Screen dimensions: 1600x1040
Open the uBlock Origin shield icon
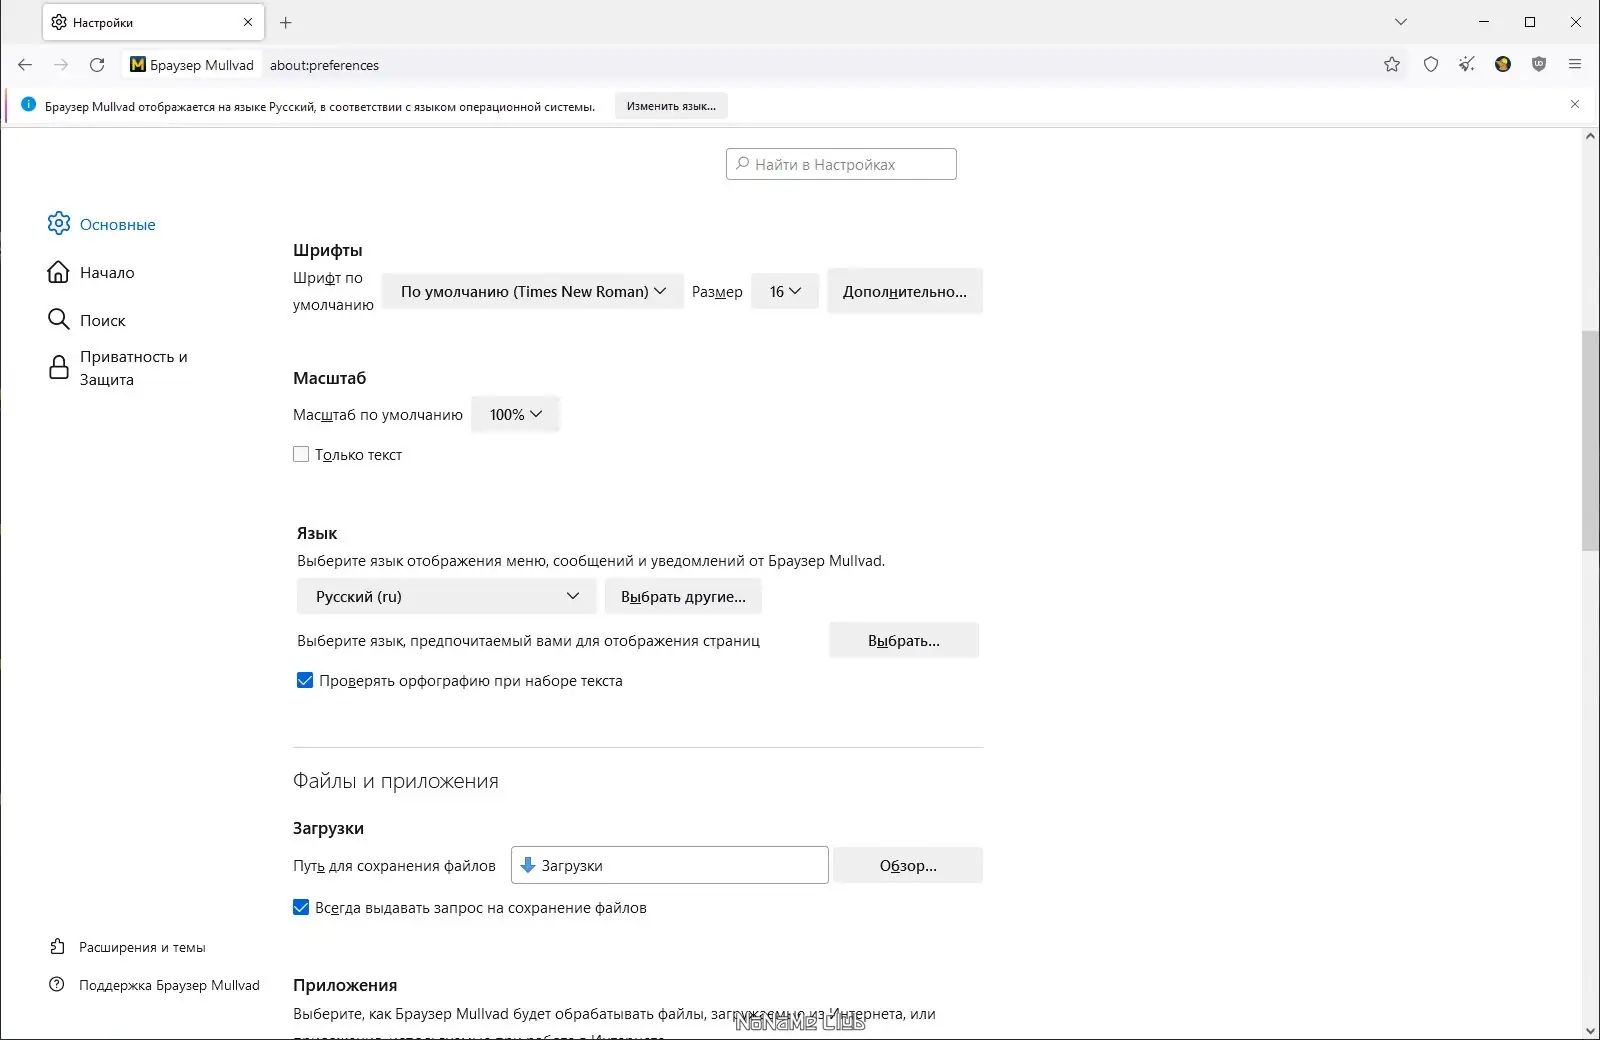coord(1539,65)
